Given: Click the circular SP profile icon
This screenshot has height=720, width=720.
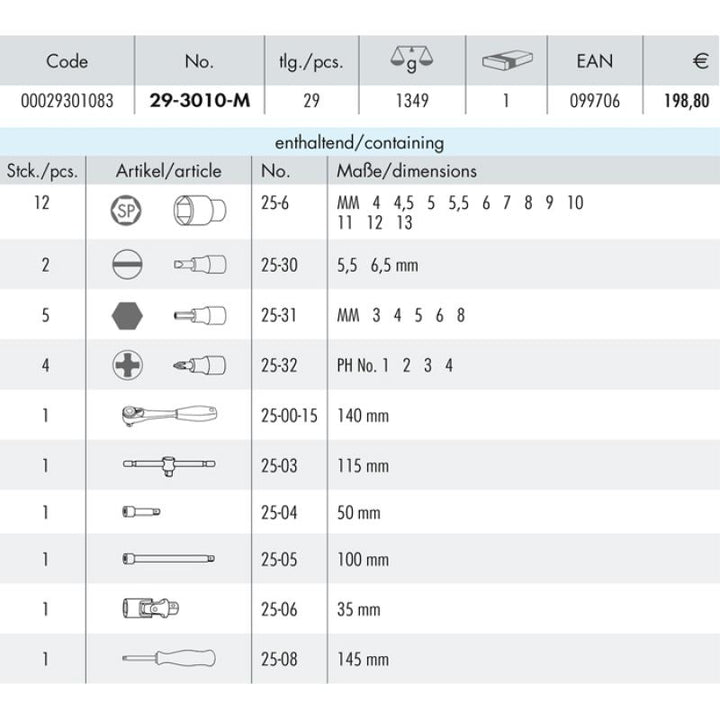Looking at the screenshot, I should (x=125, y=213).
